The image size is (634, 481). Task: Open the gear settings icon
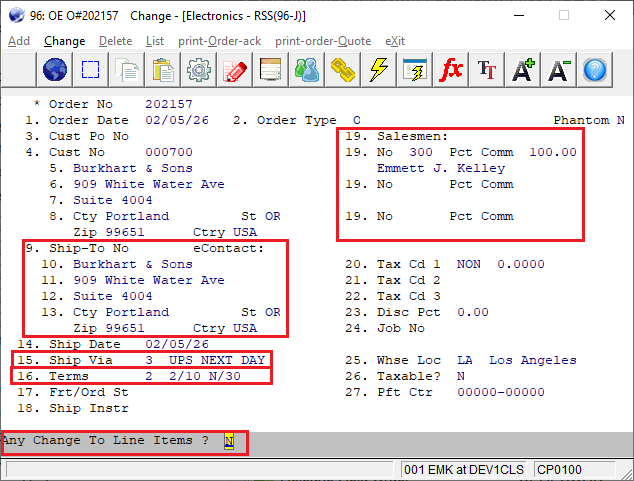click(x=199, y=70)
